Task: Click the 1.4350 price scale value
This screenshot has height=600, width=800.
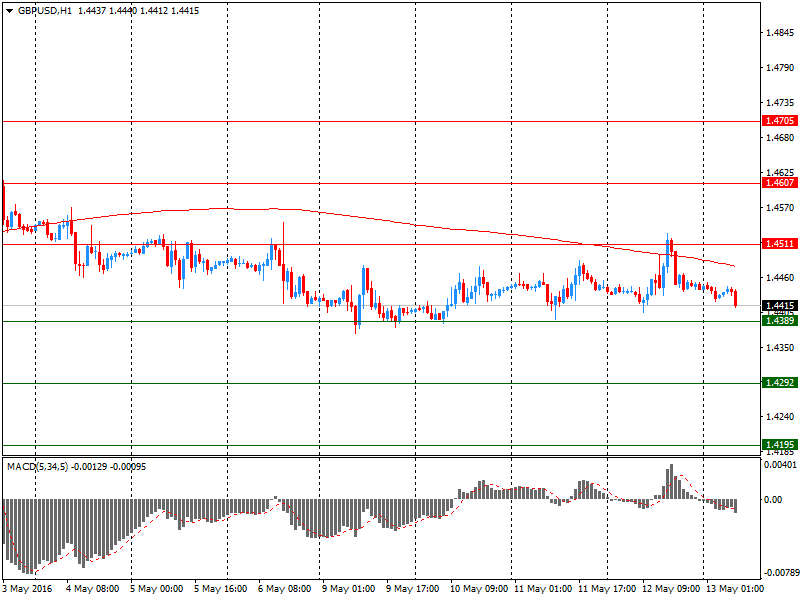Action: [780, 347]
